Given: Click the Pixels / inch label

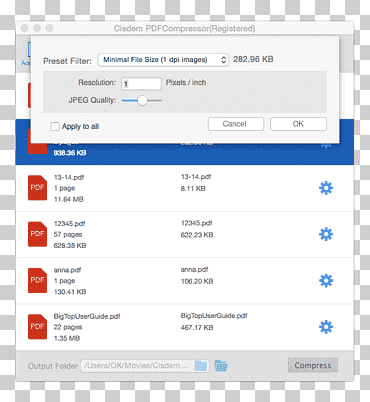Looking at the screenshot, I should [186, 83].
